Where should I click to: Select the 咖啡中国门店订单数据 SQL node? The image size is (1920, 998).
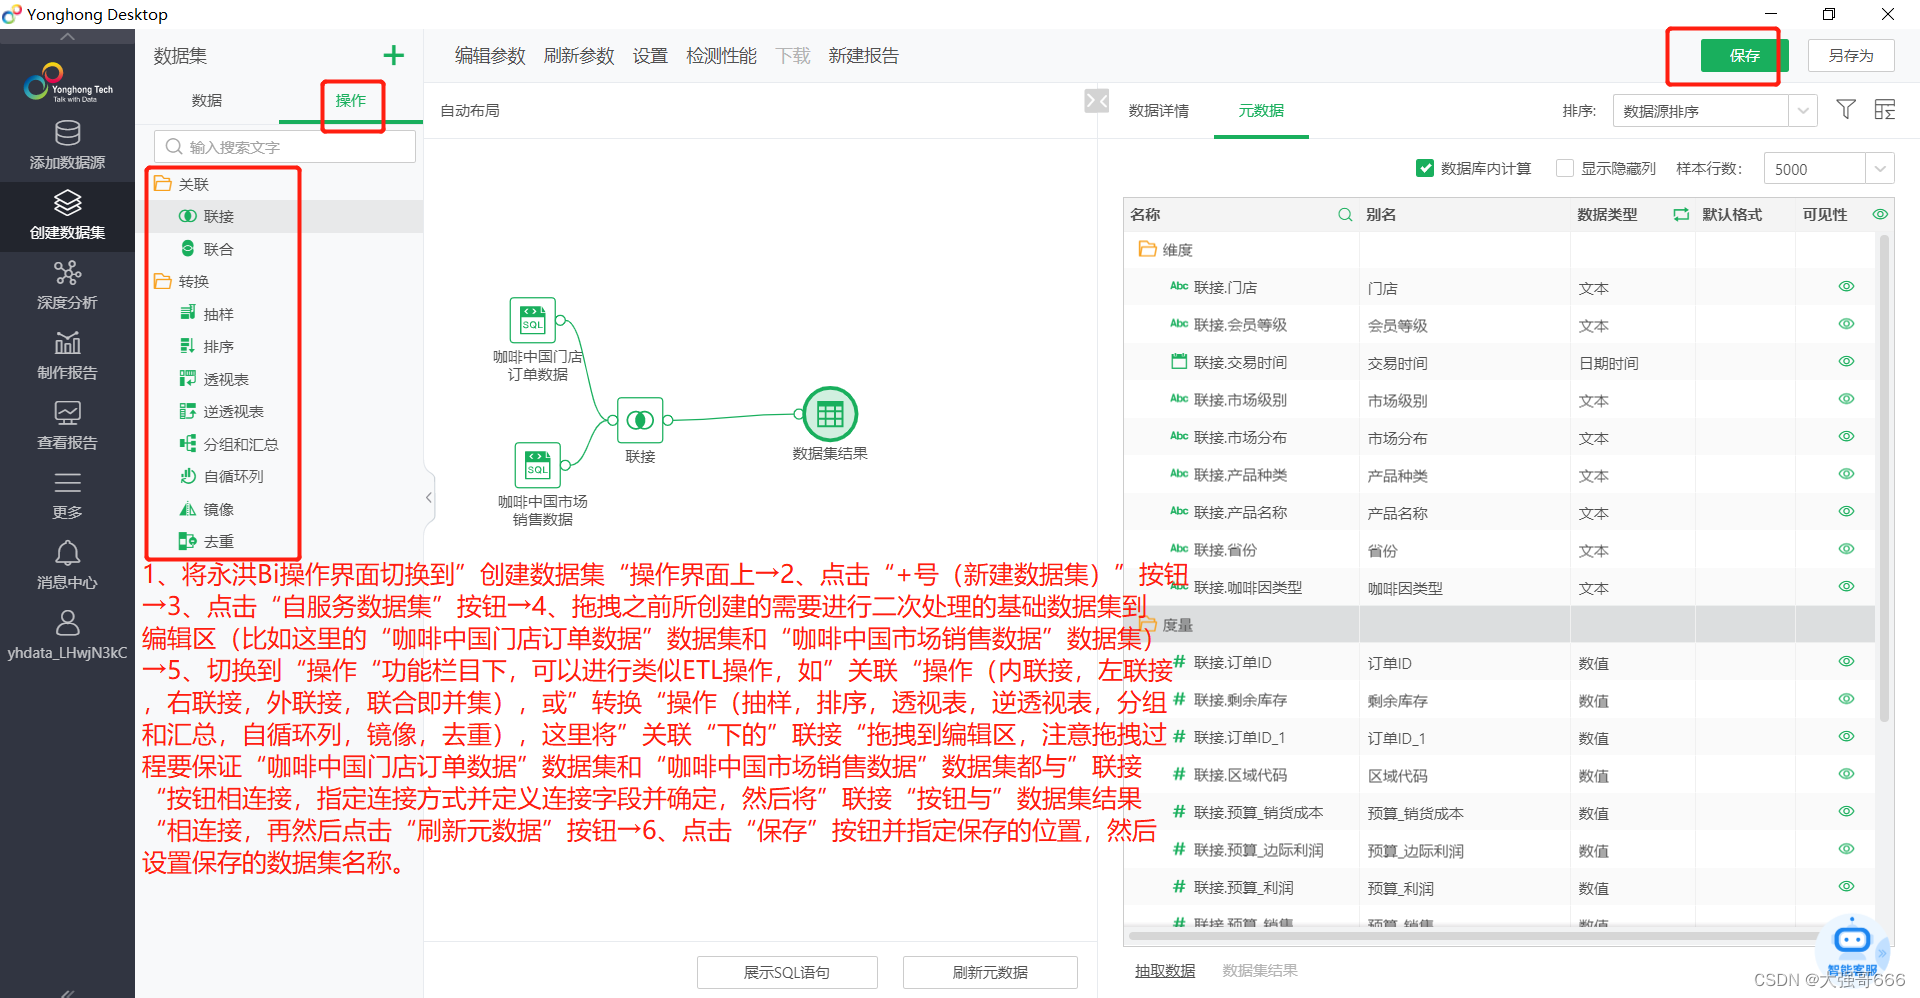[x=533, y=321]
